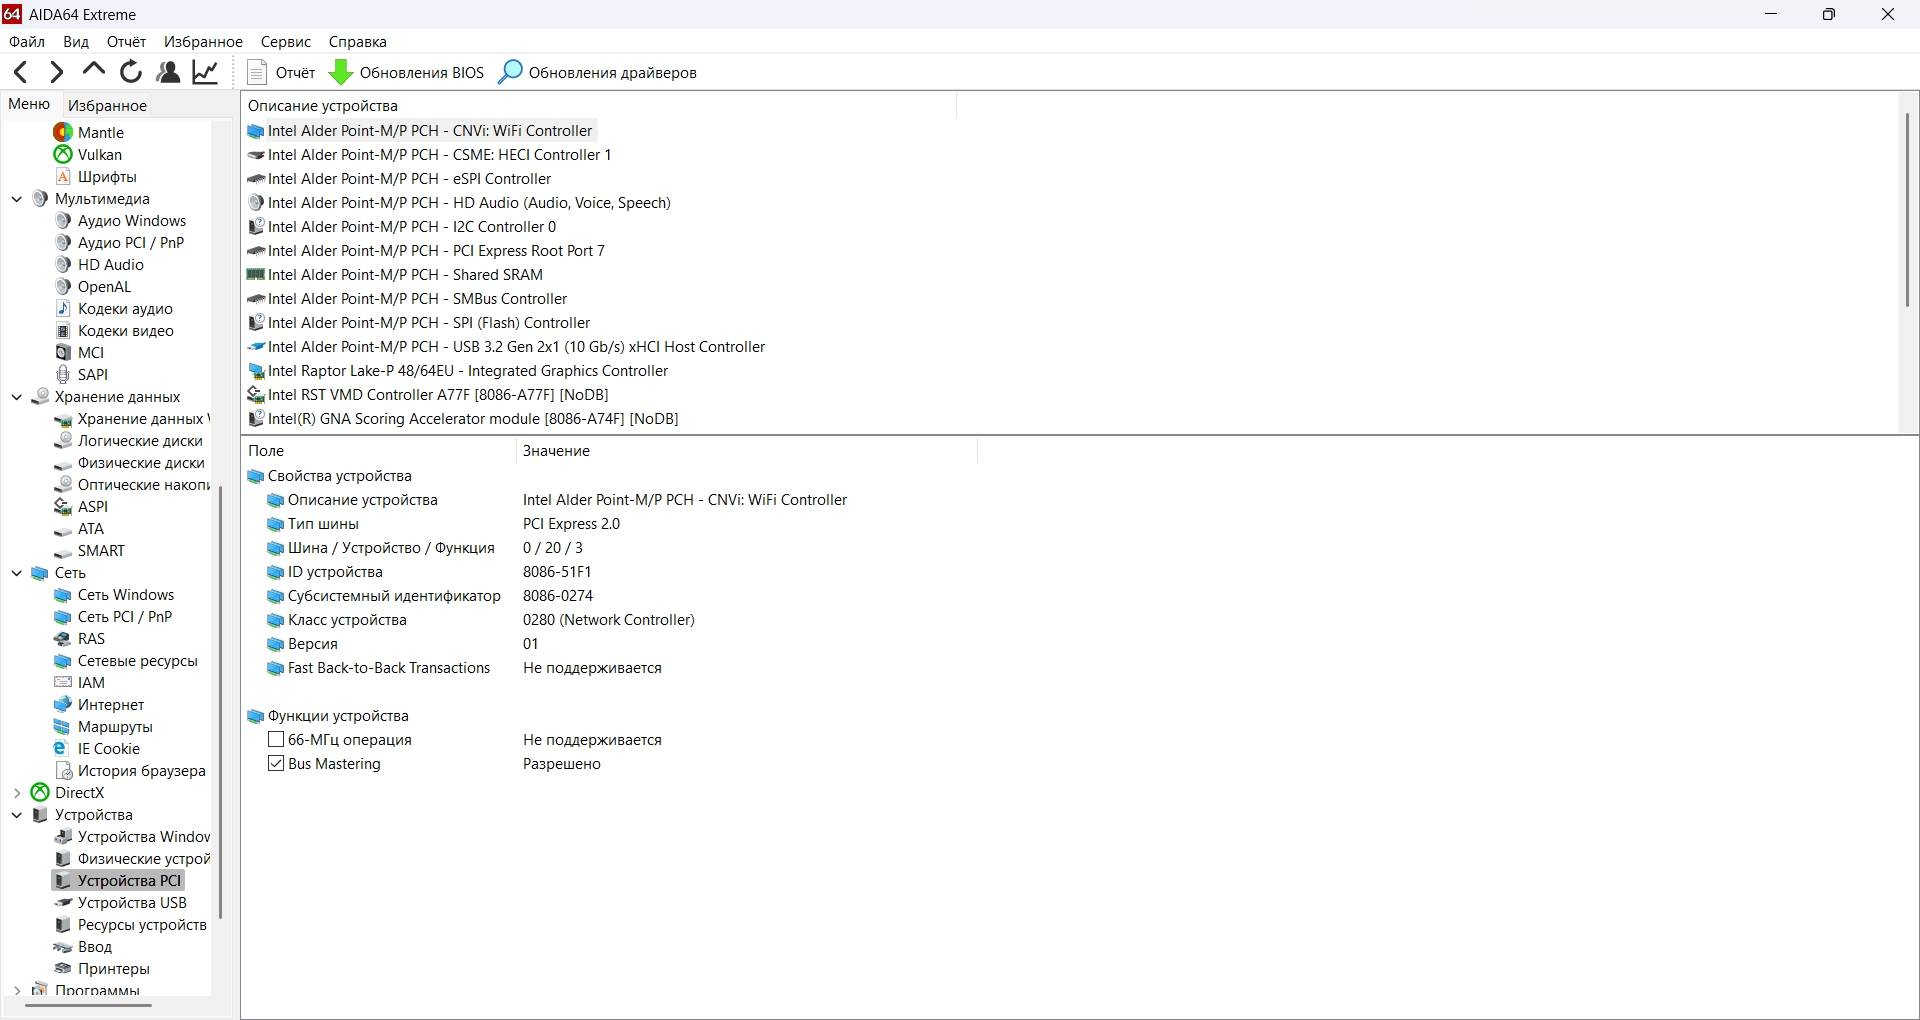Collapse the Хранение данных tree node
The height and width of the screenshot is (1020, 1920).
tap(17, 397)
